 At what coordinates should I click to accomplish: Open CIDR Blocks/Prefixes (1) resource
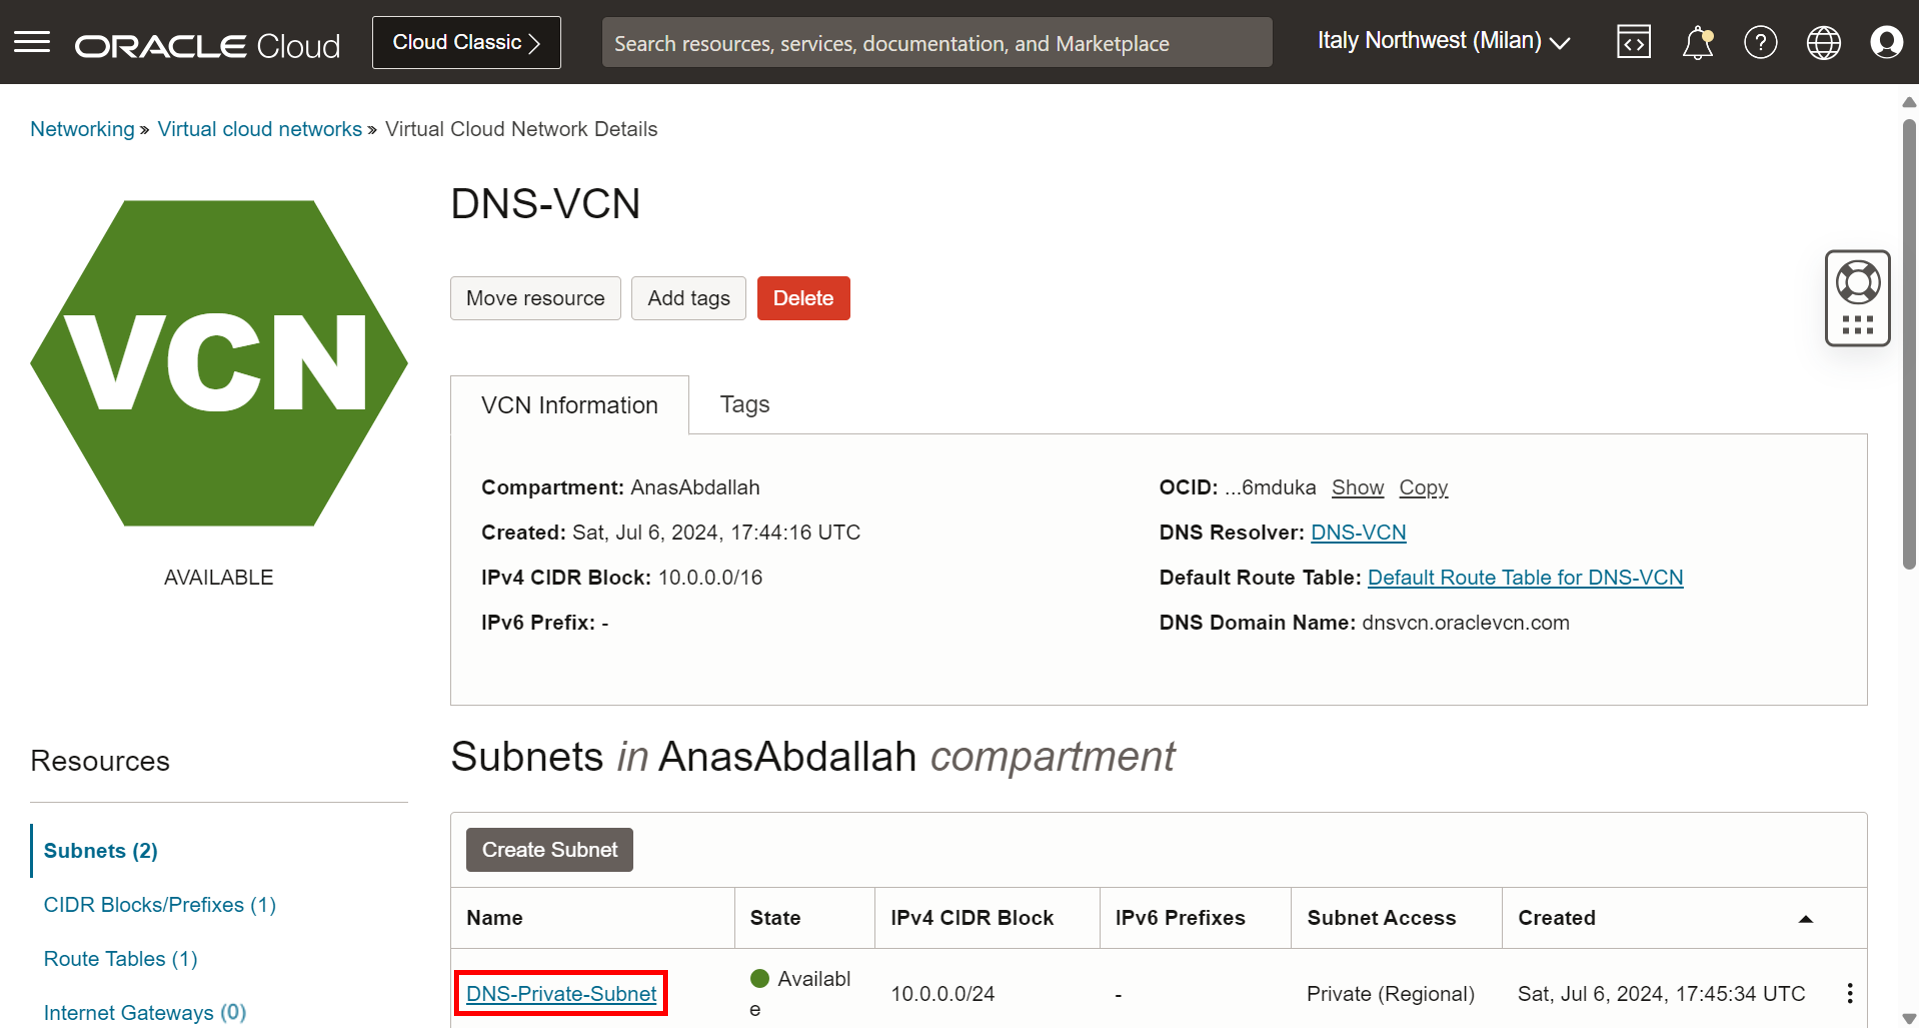coord(160,904)
